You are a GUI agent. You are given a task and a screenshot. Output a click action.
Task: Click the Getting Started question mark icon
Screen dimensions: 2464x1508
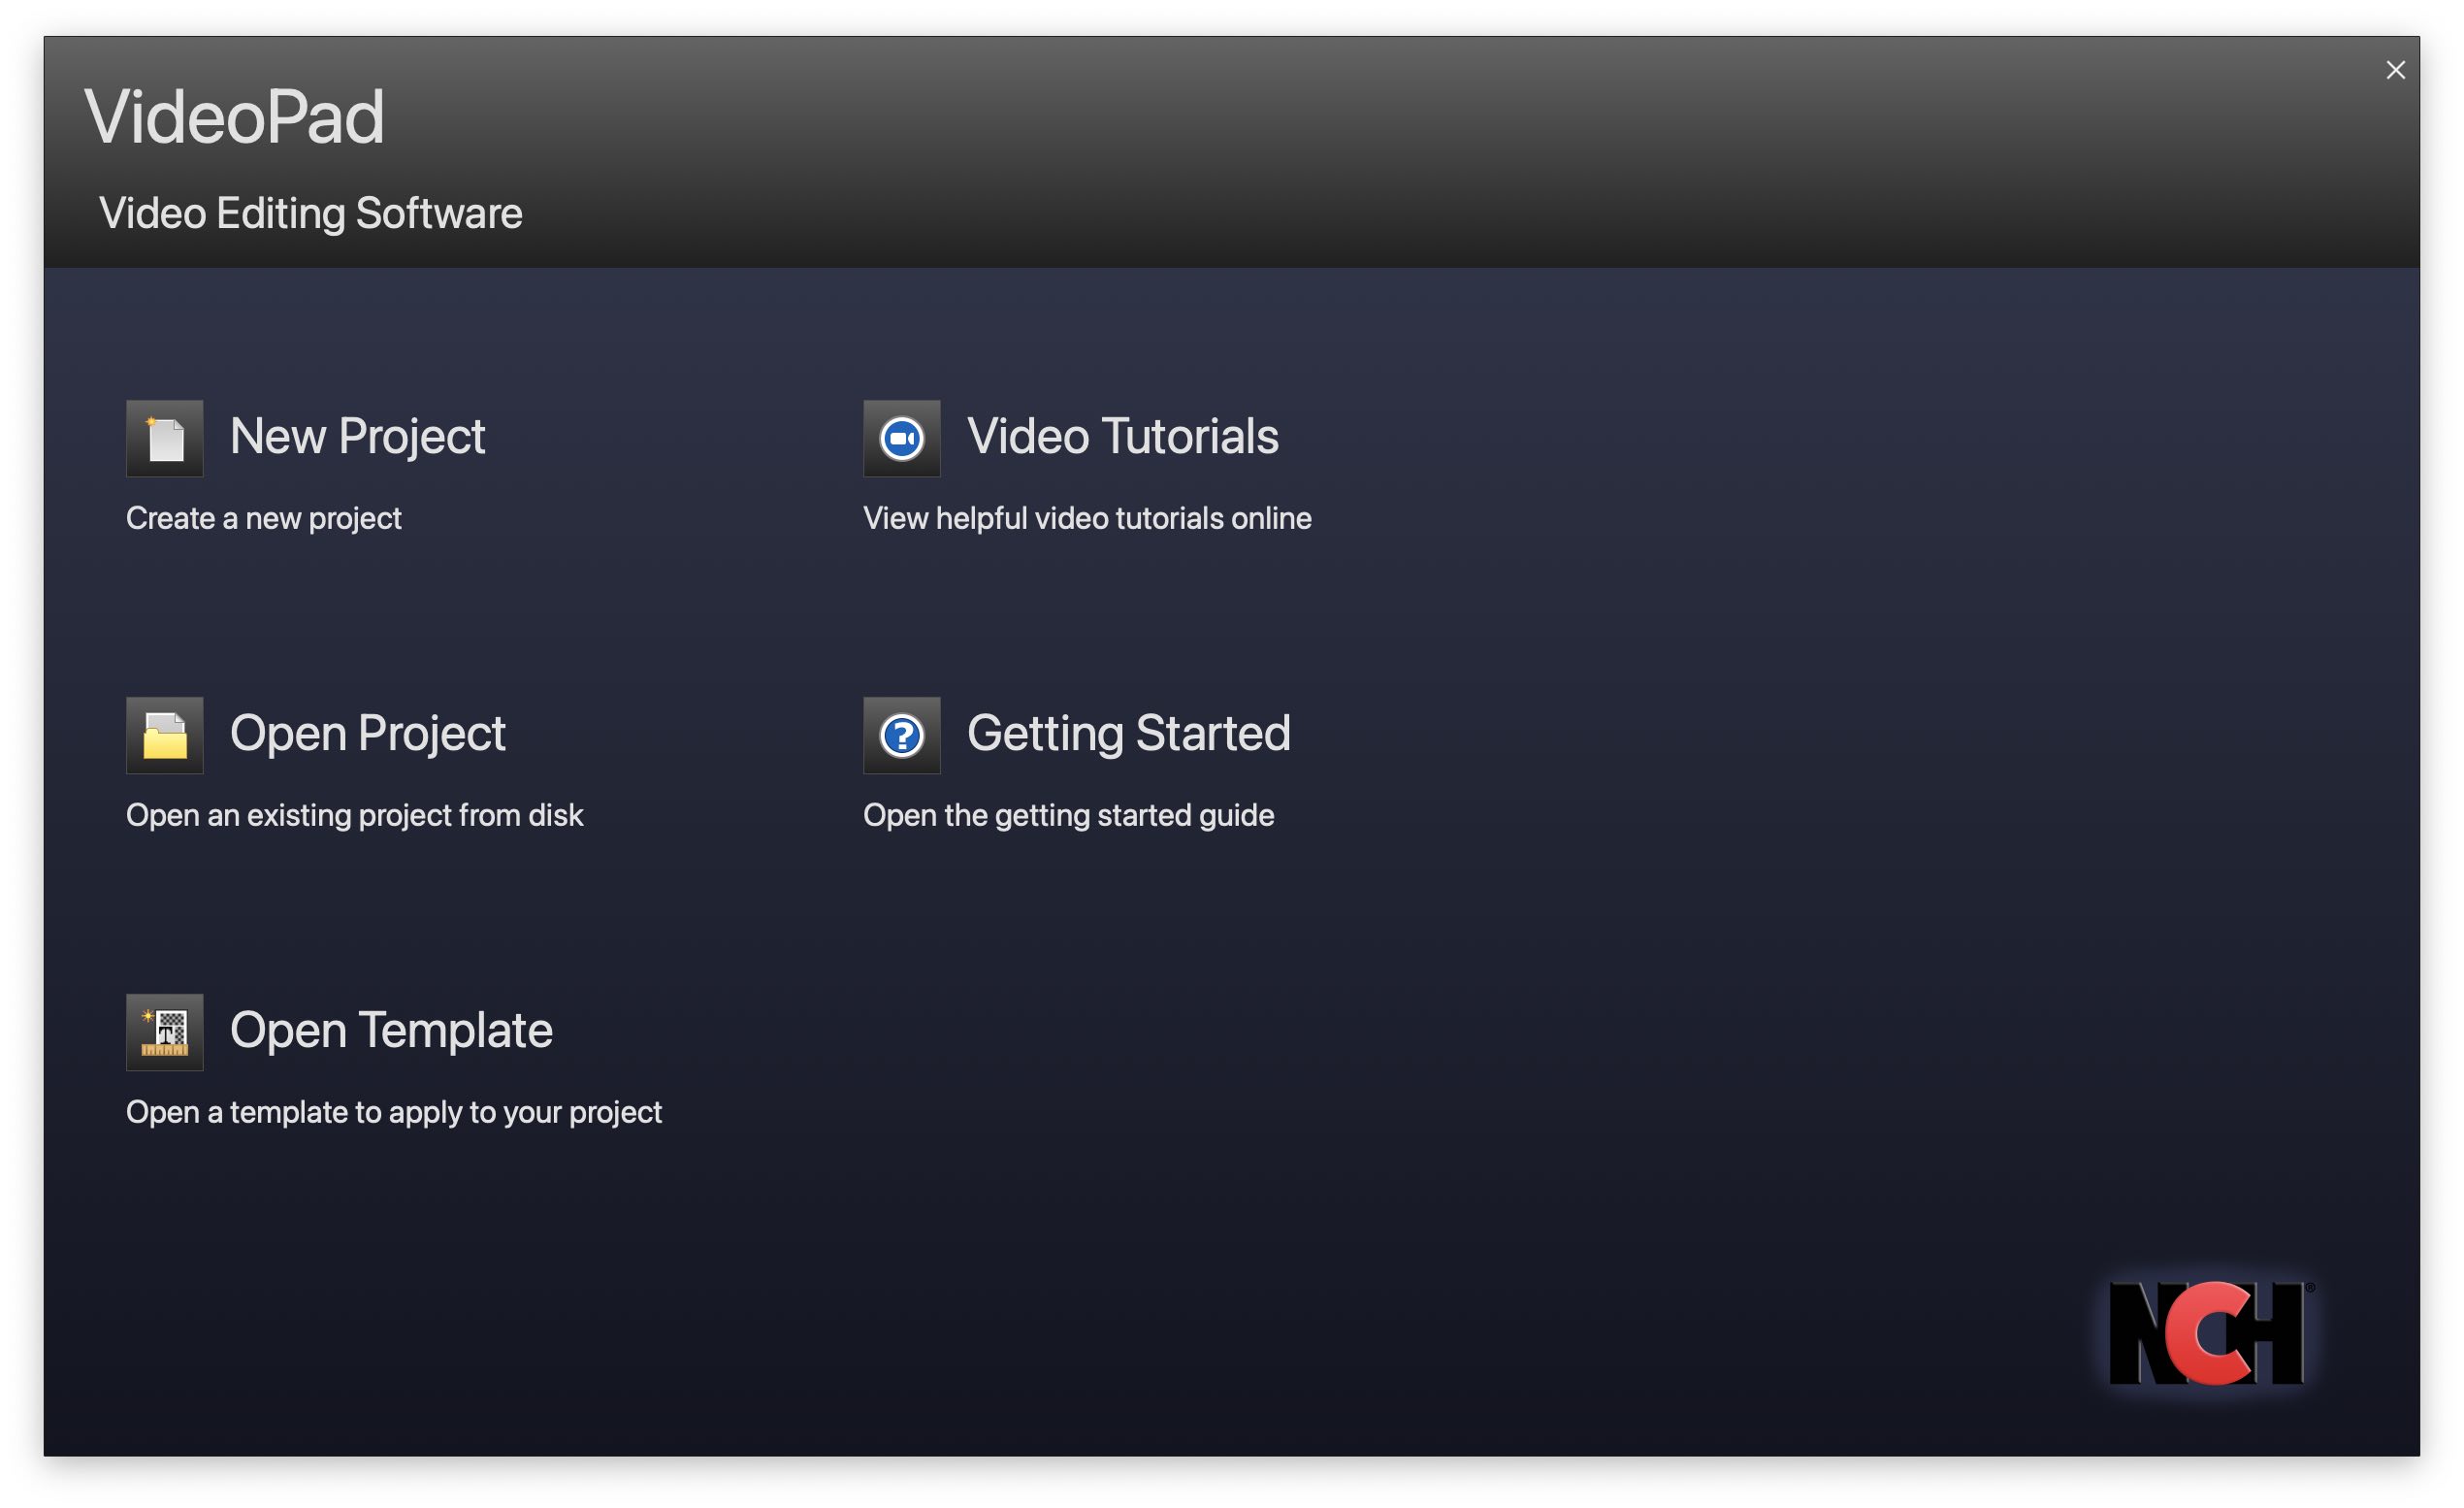tap(902, 735)
